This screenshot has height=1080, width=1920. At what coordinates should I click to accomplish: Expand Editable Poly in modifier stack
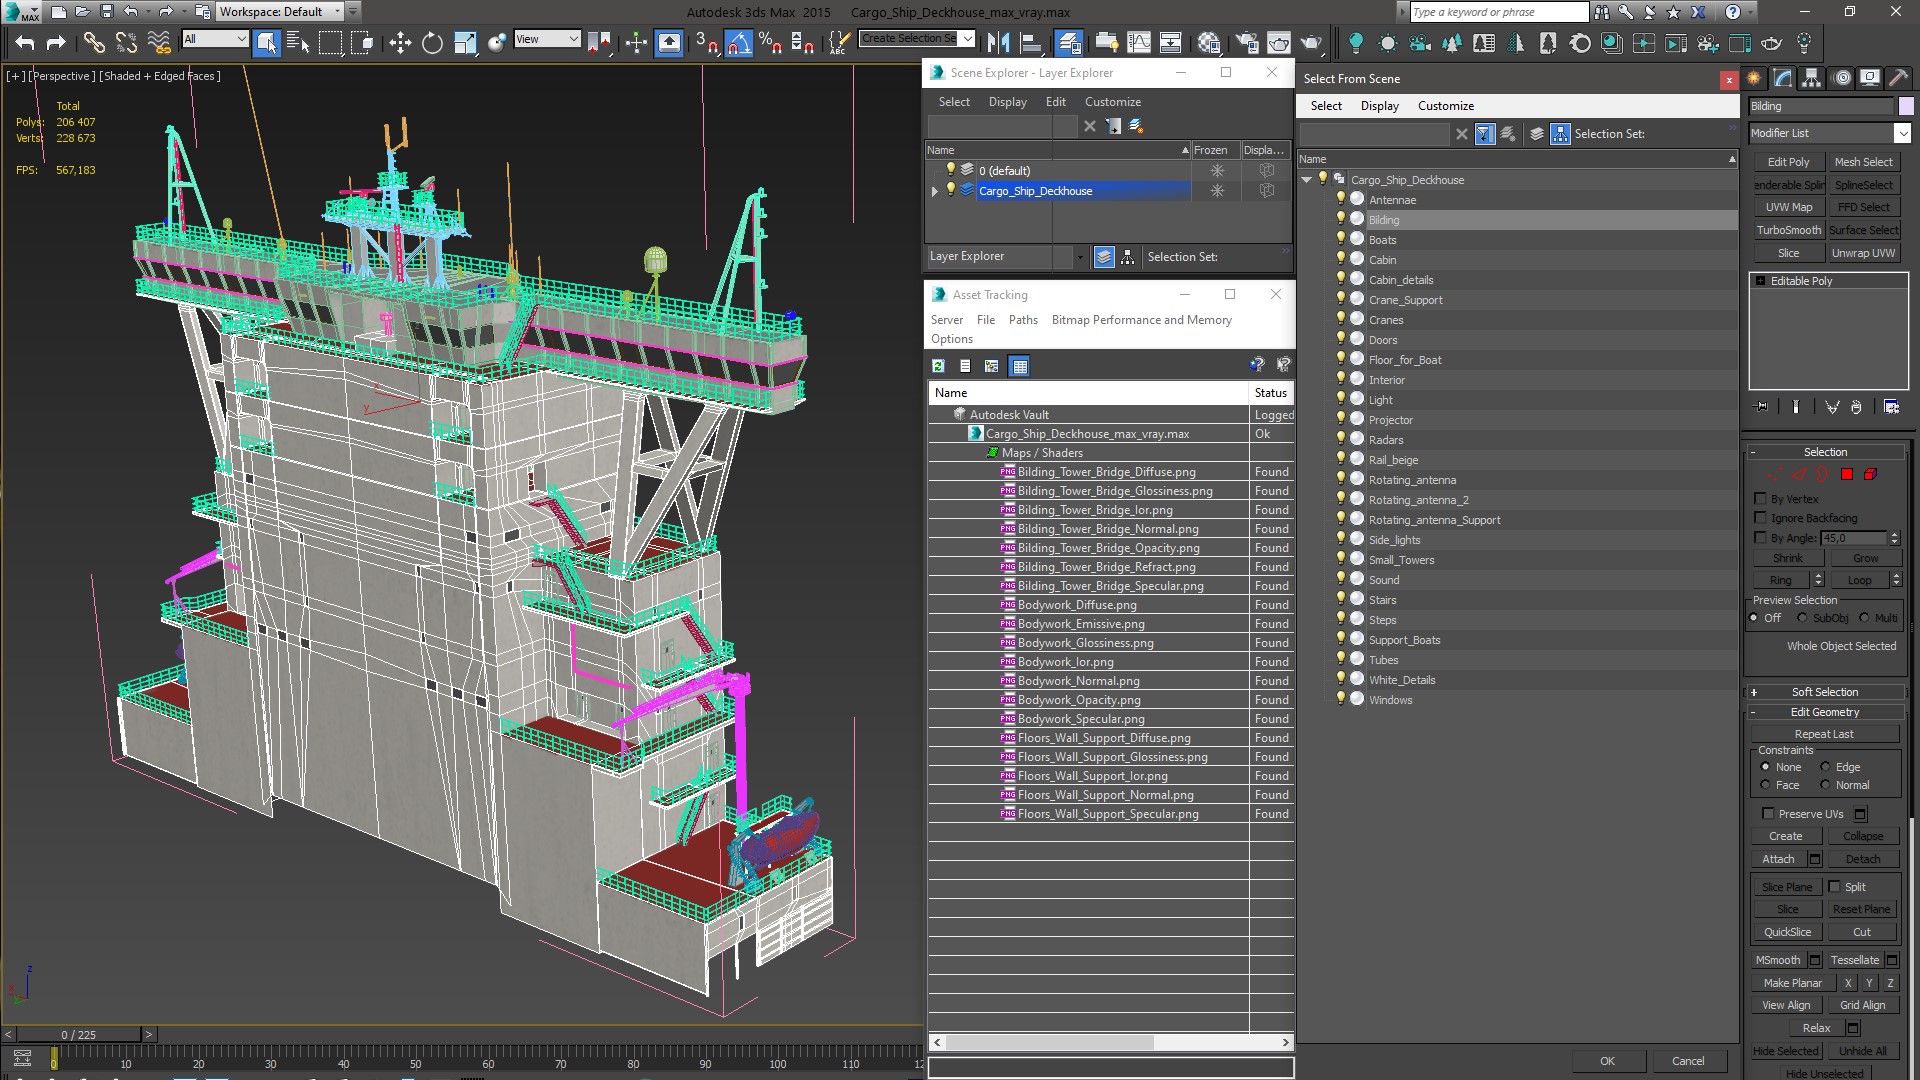[x=1760, y=281]
